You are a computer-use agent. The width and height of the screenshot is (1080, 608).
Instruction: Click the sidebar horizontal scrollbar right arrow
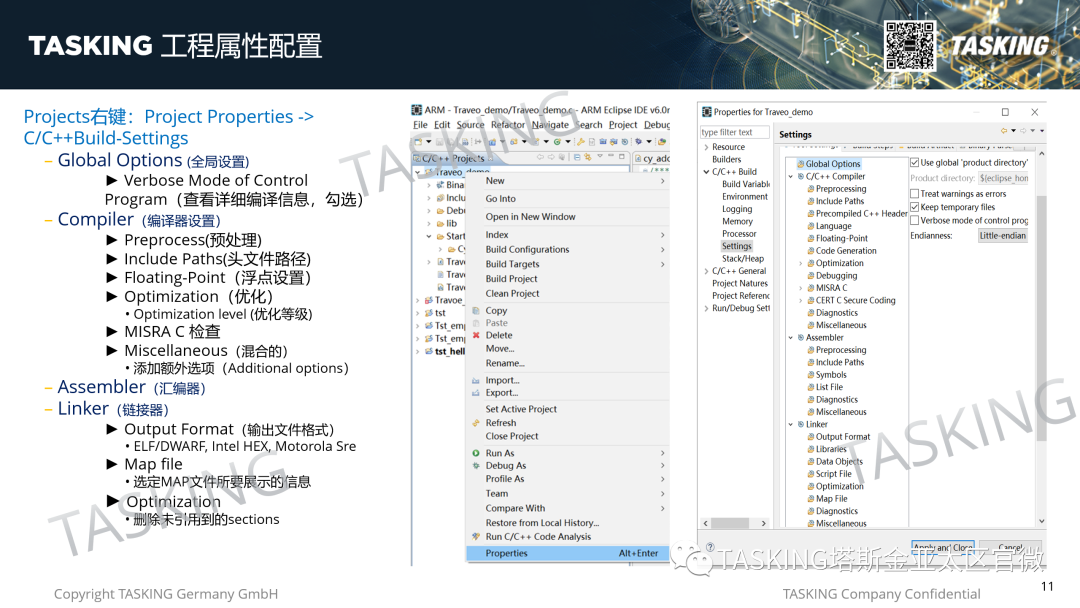pos(763,523)
